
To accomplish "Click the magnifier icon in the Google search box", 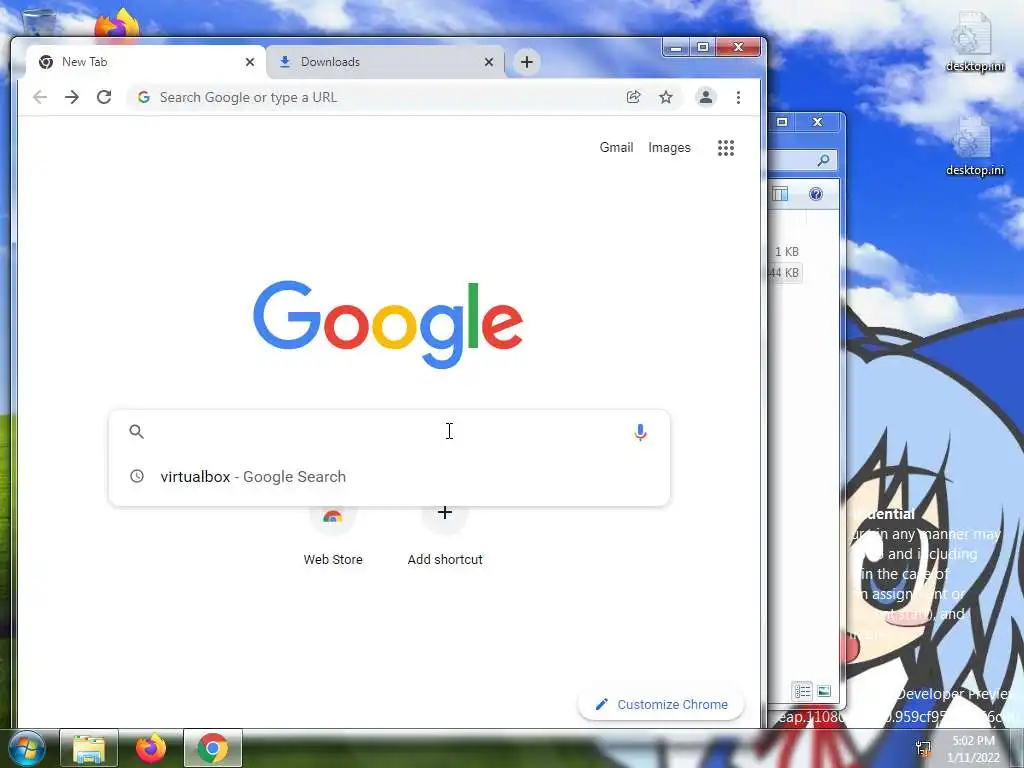I will [136, 432].
